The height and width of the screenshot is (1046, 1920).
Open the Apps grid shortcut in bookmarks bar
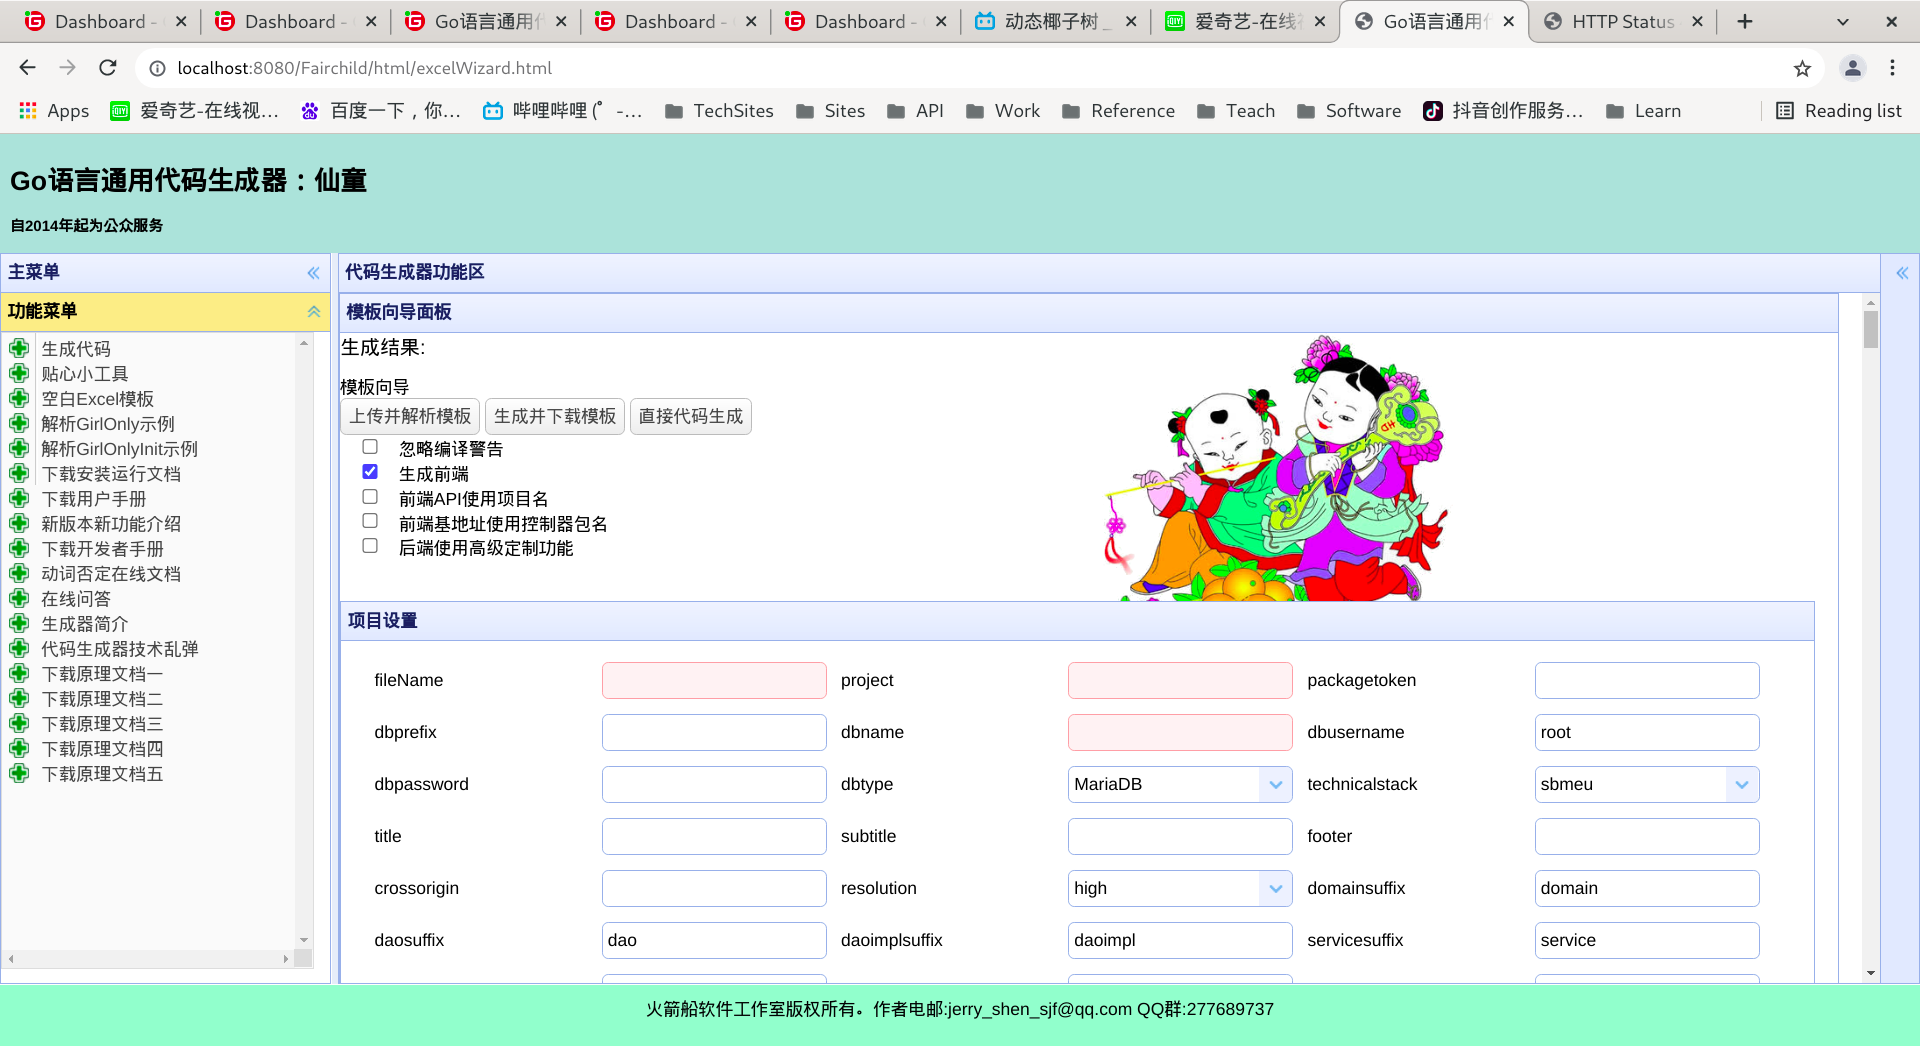[x=54, y=111]
